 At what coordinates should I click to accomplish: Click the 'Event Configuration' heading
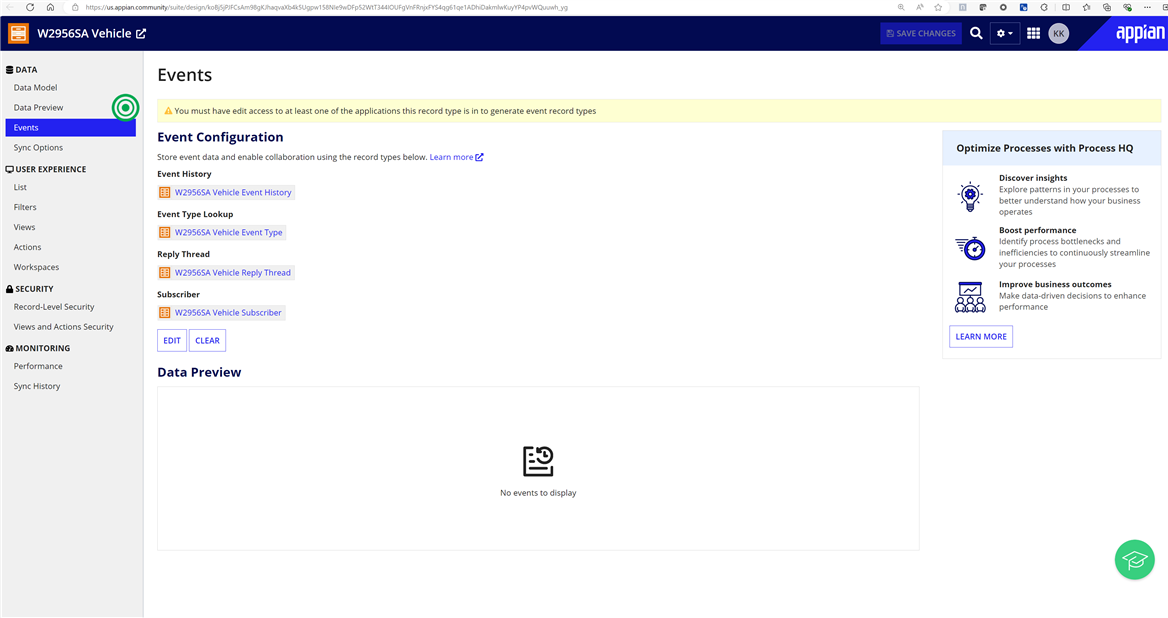click(x=220, y=137)
